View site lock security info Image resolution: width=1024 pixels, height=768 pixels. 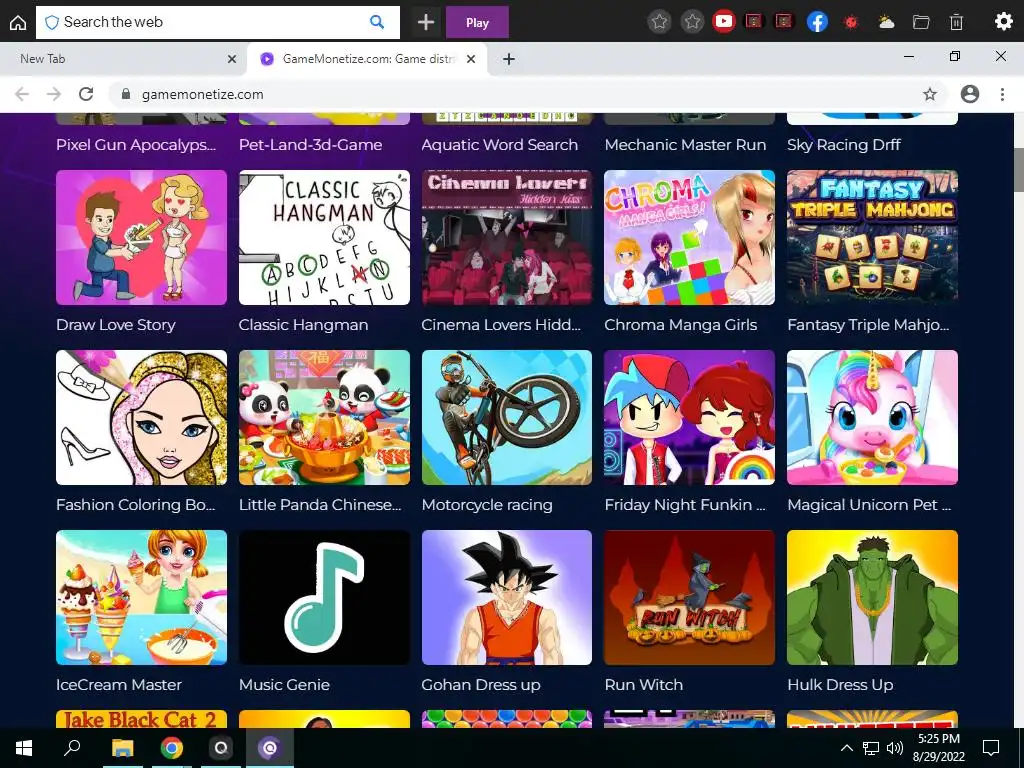(x=125, y=94)
